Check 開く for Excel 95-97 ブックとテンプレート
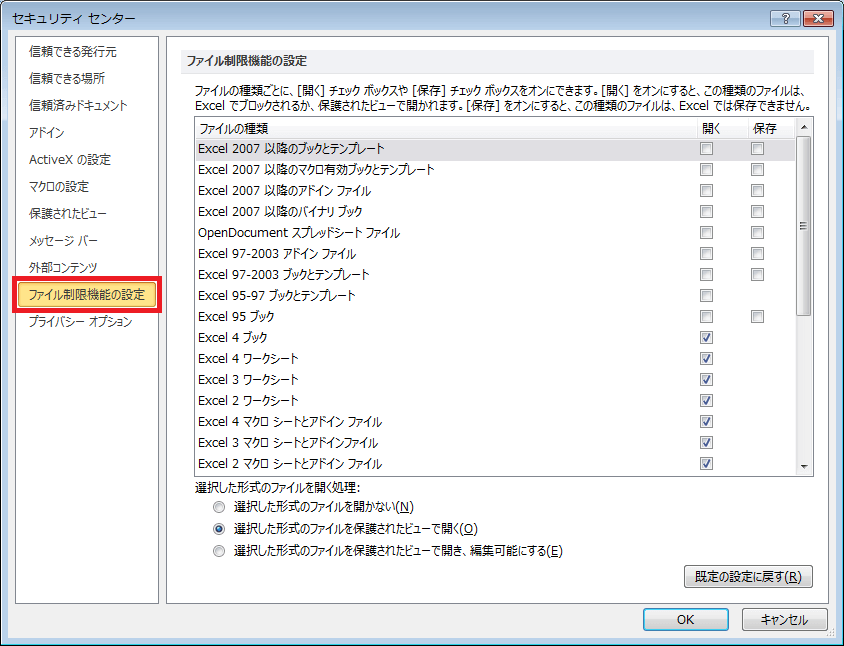844x646 pixels. (x=706, y=296)
